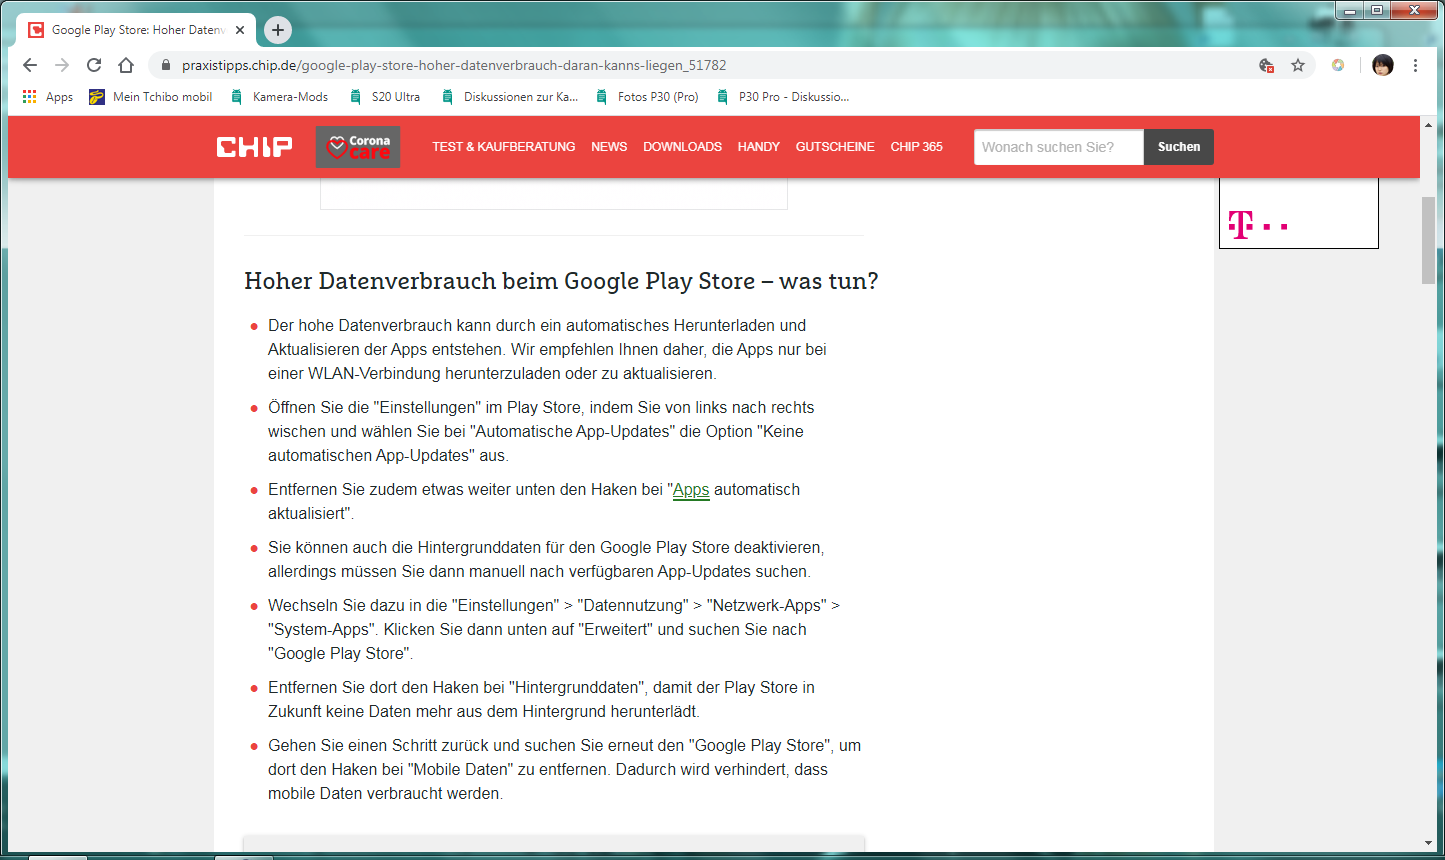Viewport: 1445px width, 860px height.
Task: Go back to the previous page
Action: 30,65
